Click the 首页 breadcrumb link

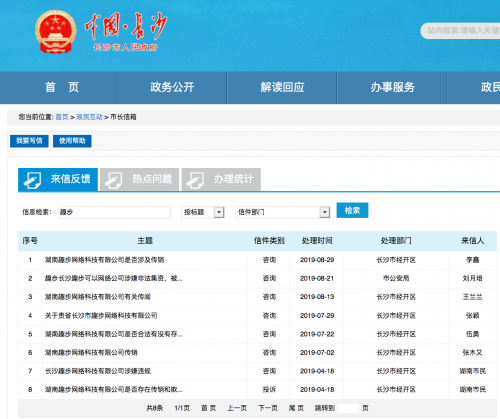pos(62,117)
